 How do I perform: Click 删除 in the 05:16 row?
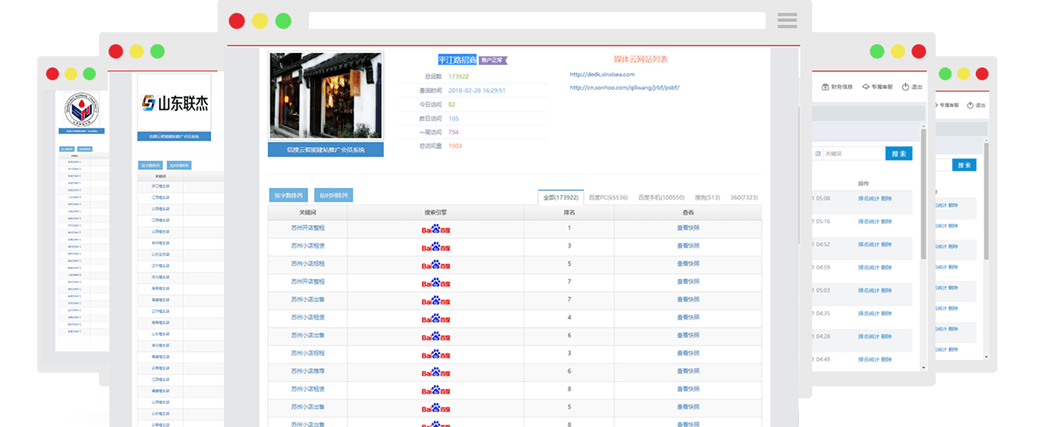pyautogui.click(x=886, y=221)
